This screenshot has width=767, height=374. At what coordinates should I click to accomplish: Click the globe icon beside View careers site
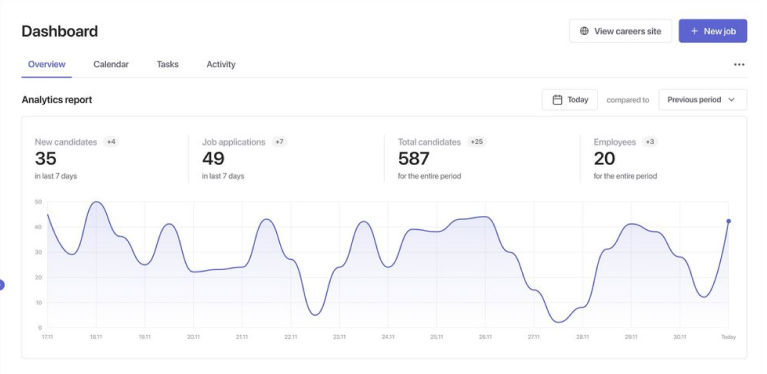tap(584, 31)
